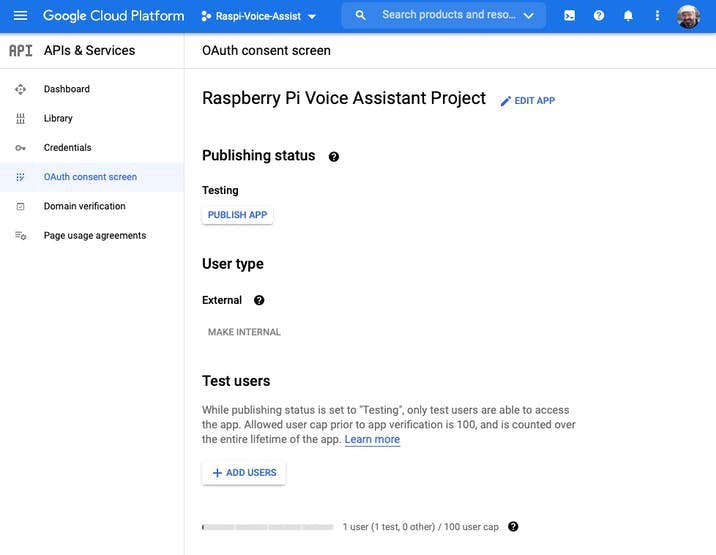The width and height of the screenshot is (716, 555).
Task: Open the three-dot settings menu
Action: coord(657,16)
